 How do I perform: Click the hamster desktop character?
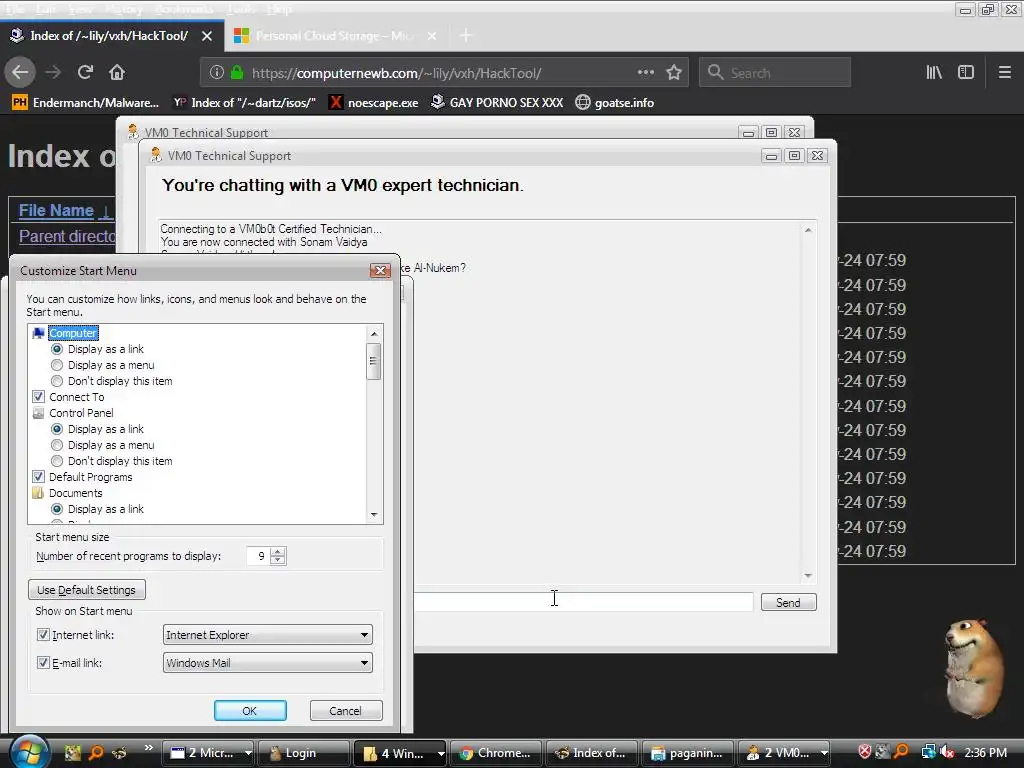pyautogui.click(x=974, y=668)
